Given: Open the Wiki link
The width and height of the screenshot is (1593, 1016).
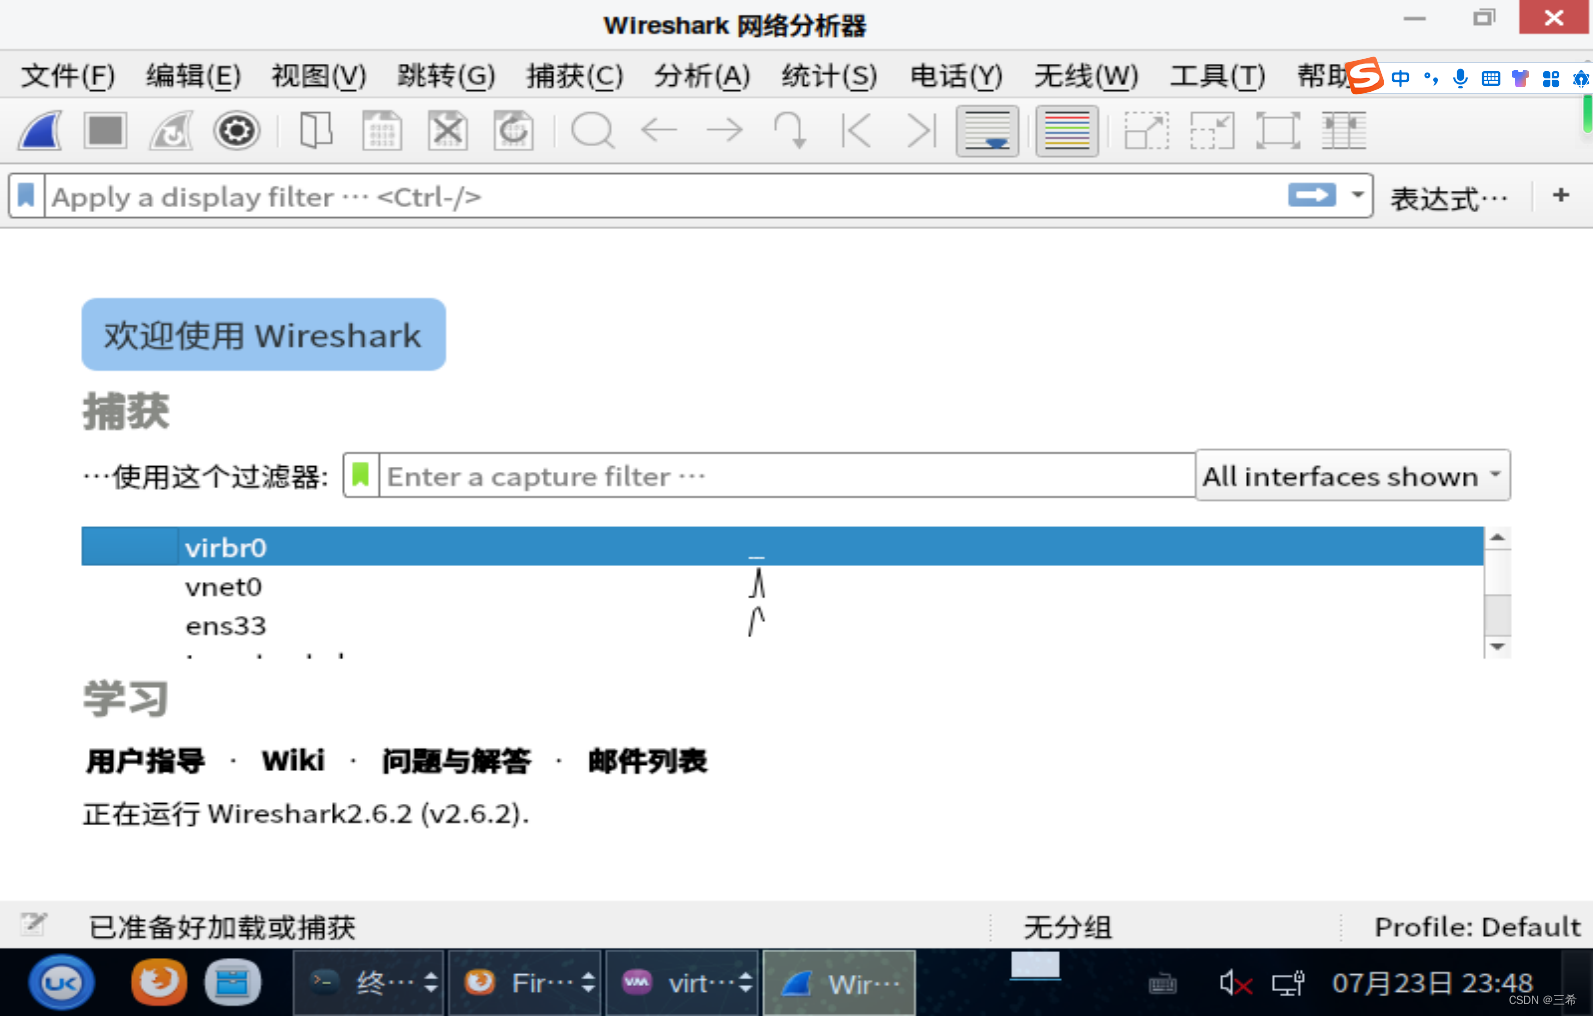Looking at the screenshot, I should (x=293, y=761).
